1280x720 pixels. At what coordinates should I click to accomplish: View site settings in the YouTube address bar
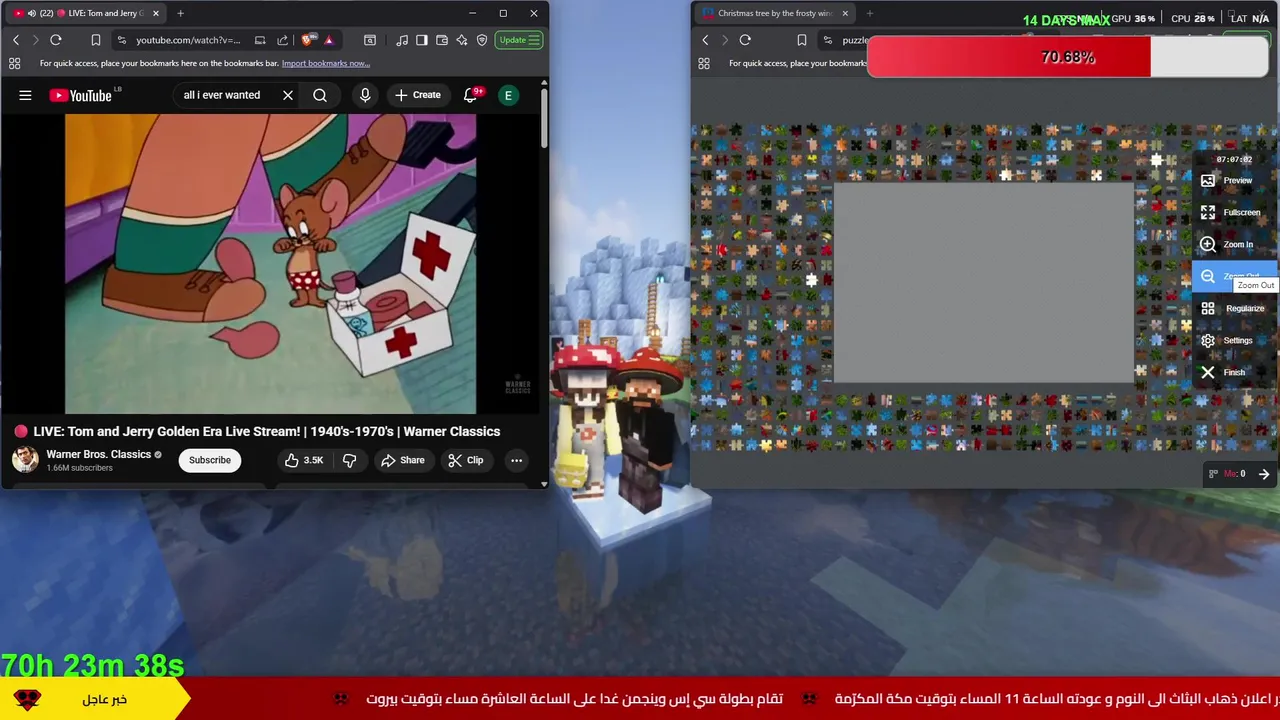121,40
